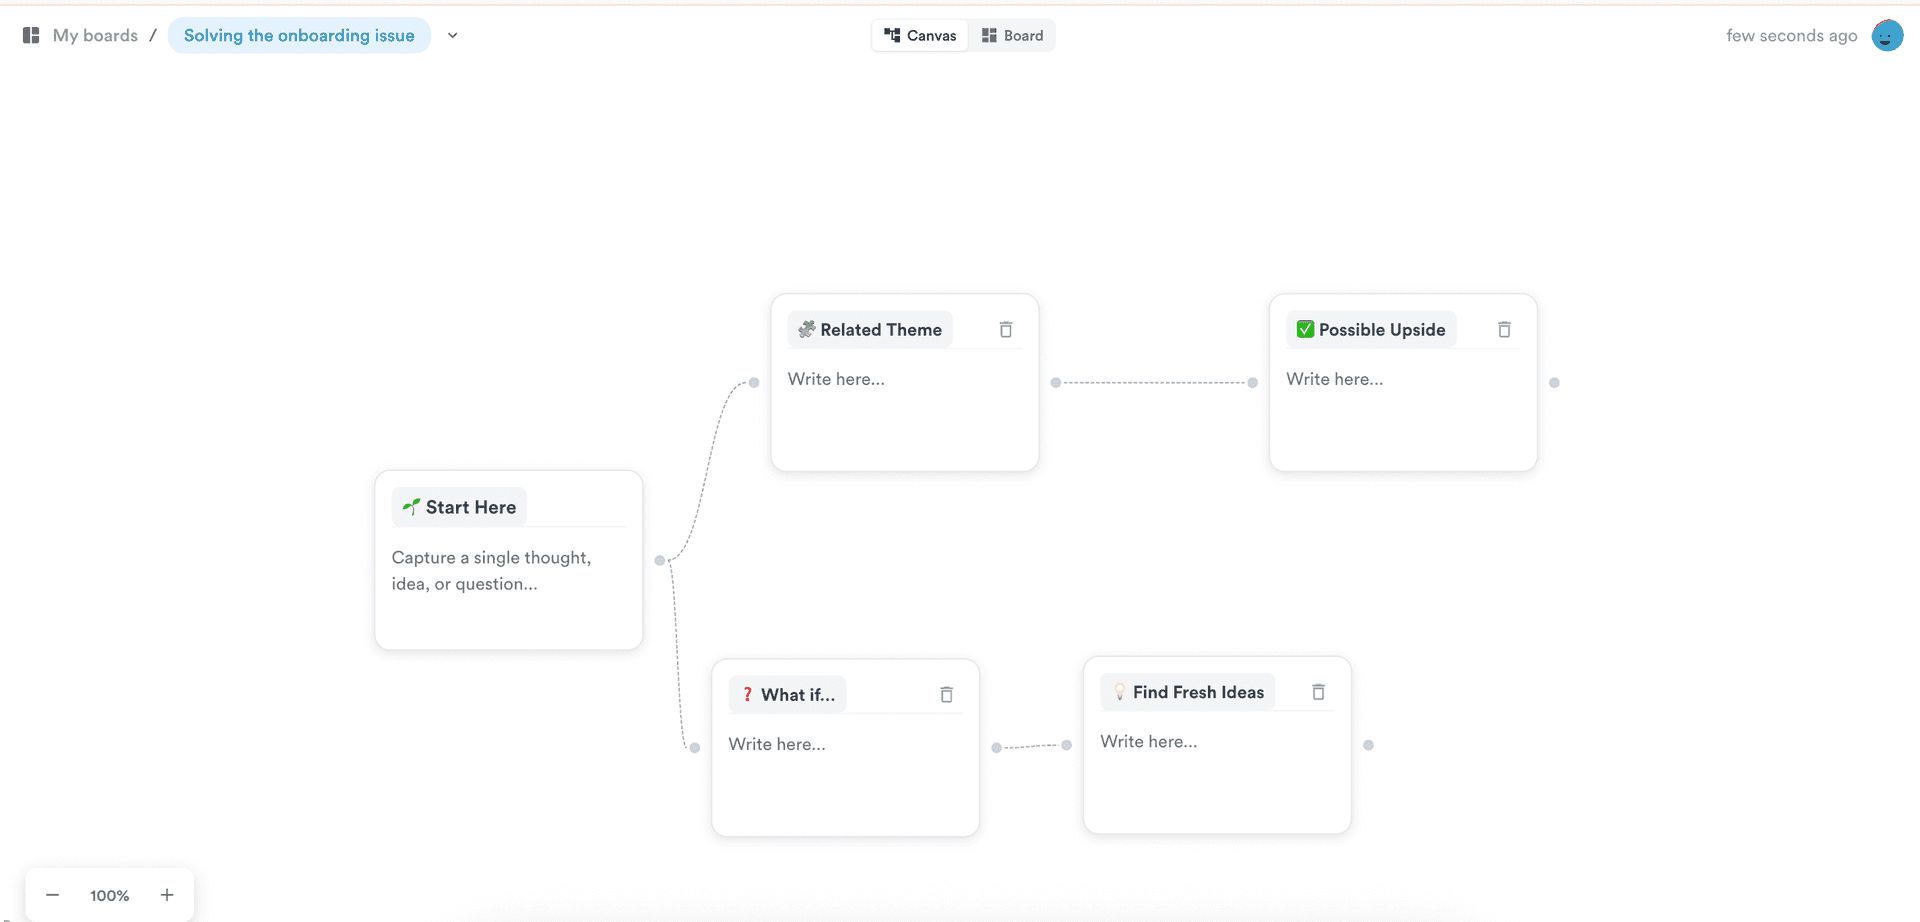
Task: Click the green checkmark icon on Possible Upside
Action: coord(1305,329)
